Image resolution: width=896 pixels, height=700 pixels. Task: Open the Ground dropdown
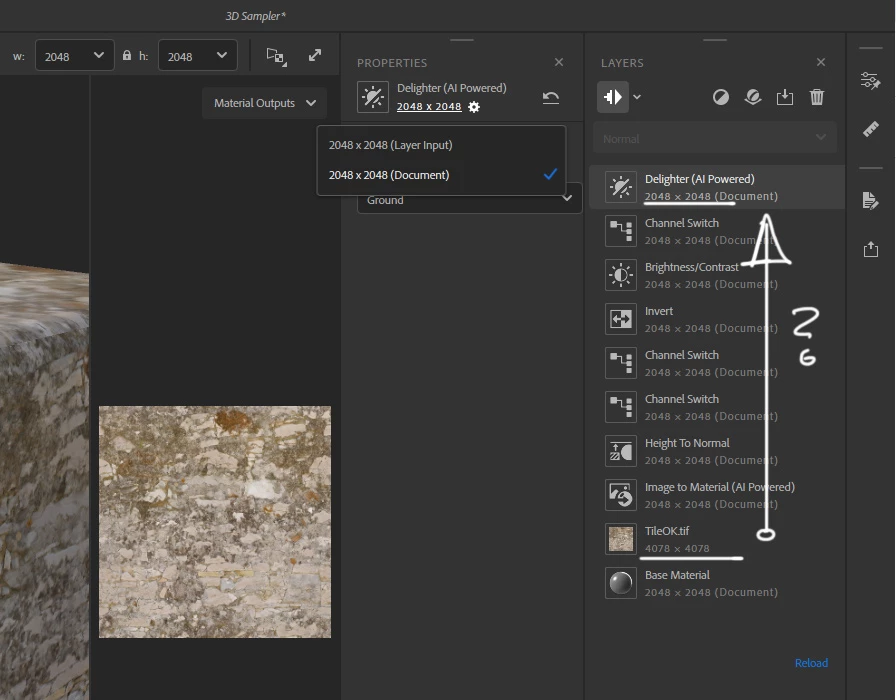[x=470, y=199]
